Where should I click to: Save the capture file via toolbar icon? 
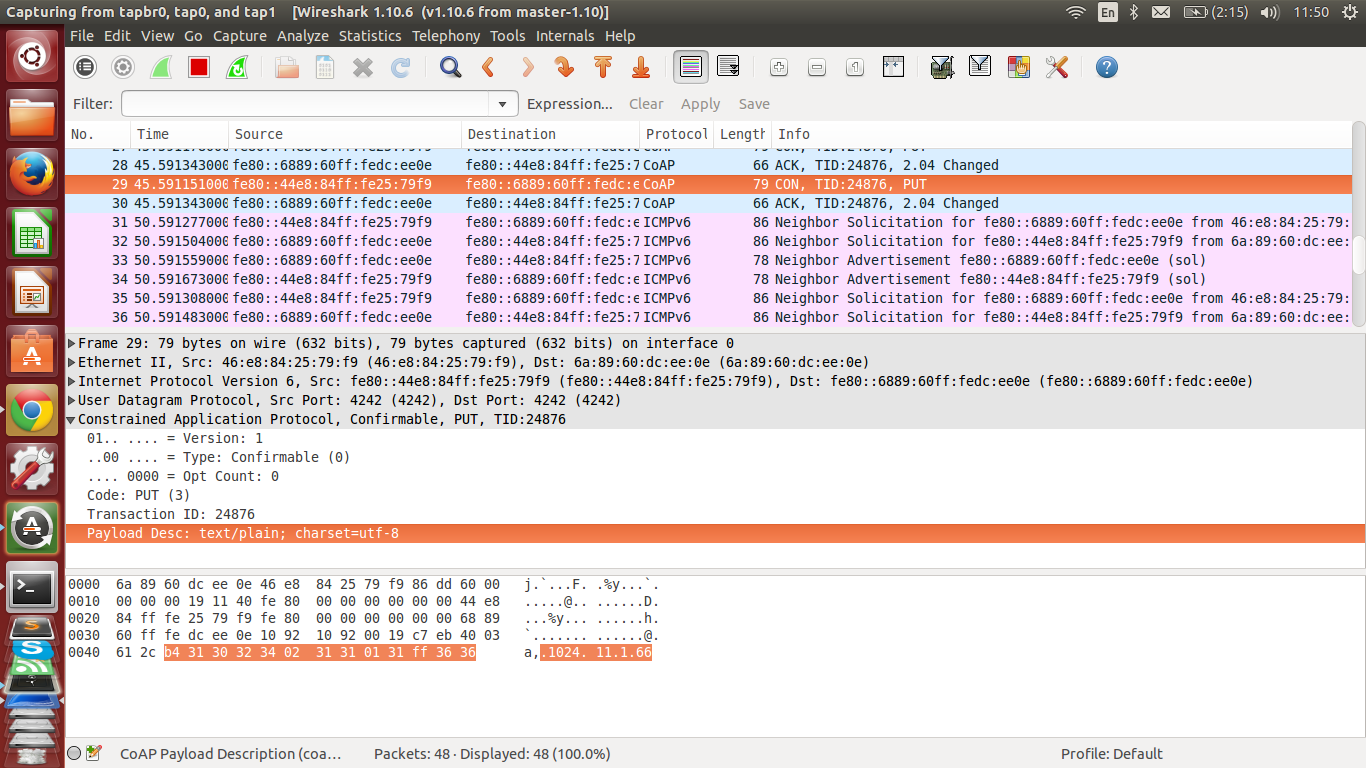click(x=325, y=67)
